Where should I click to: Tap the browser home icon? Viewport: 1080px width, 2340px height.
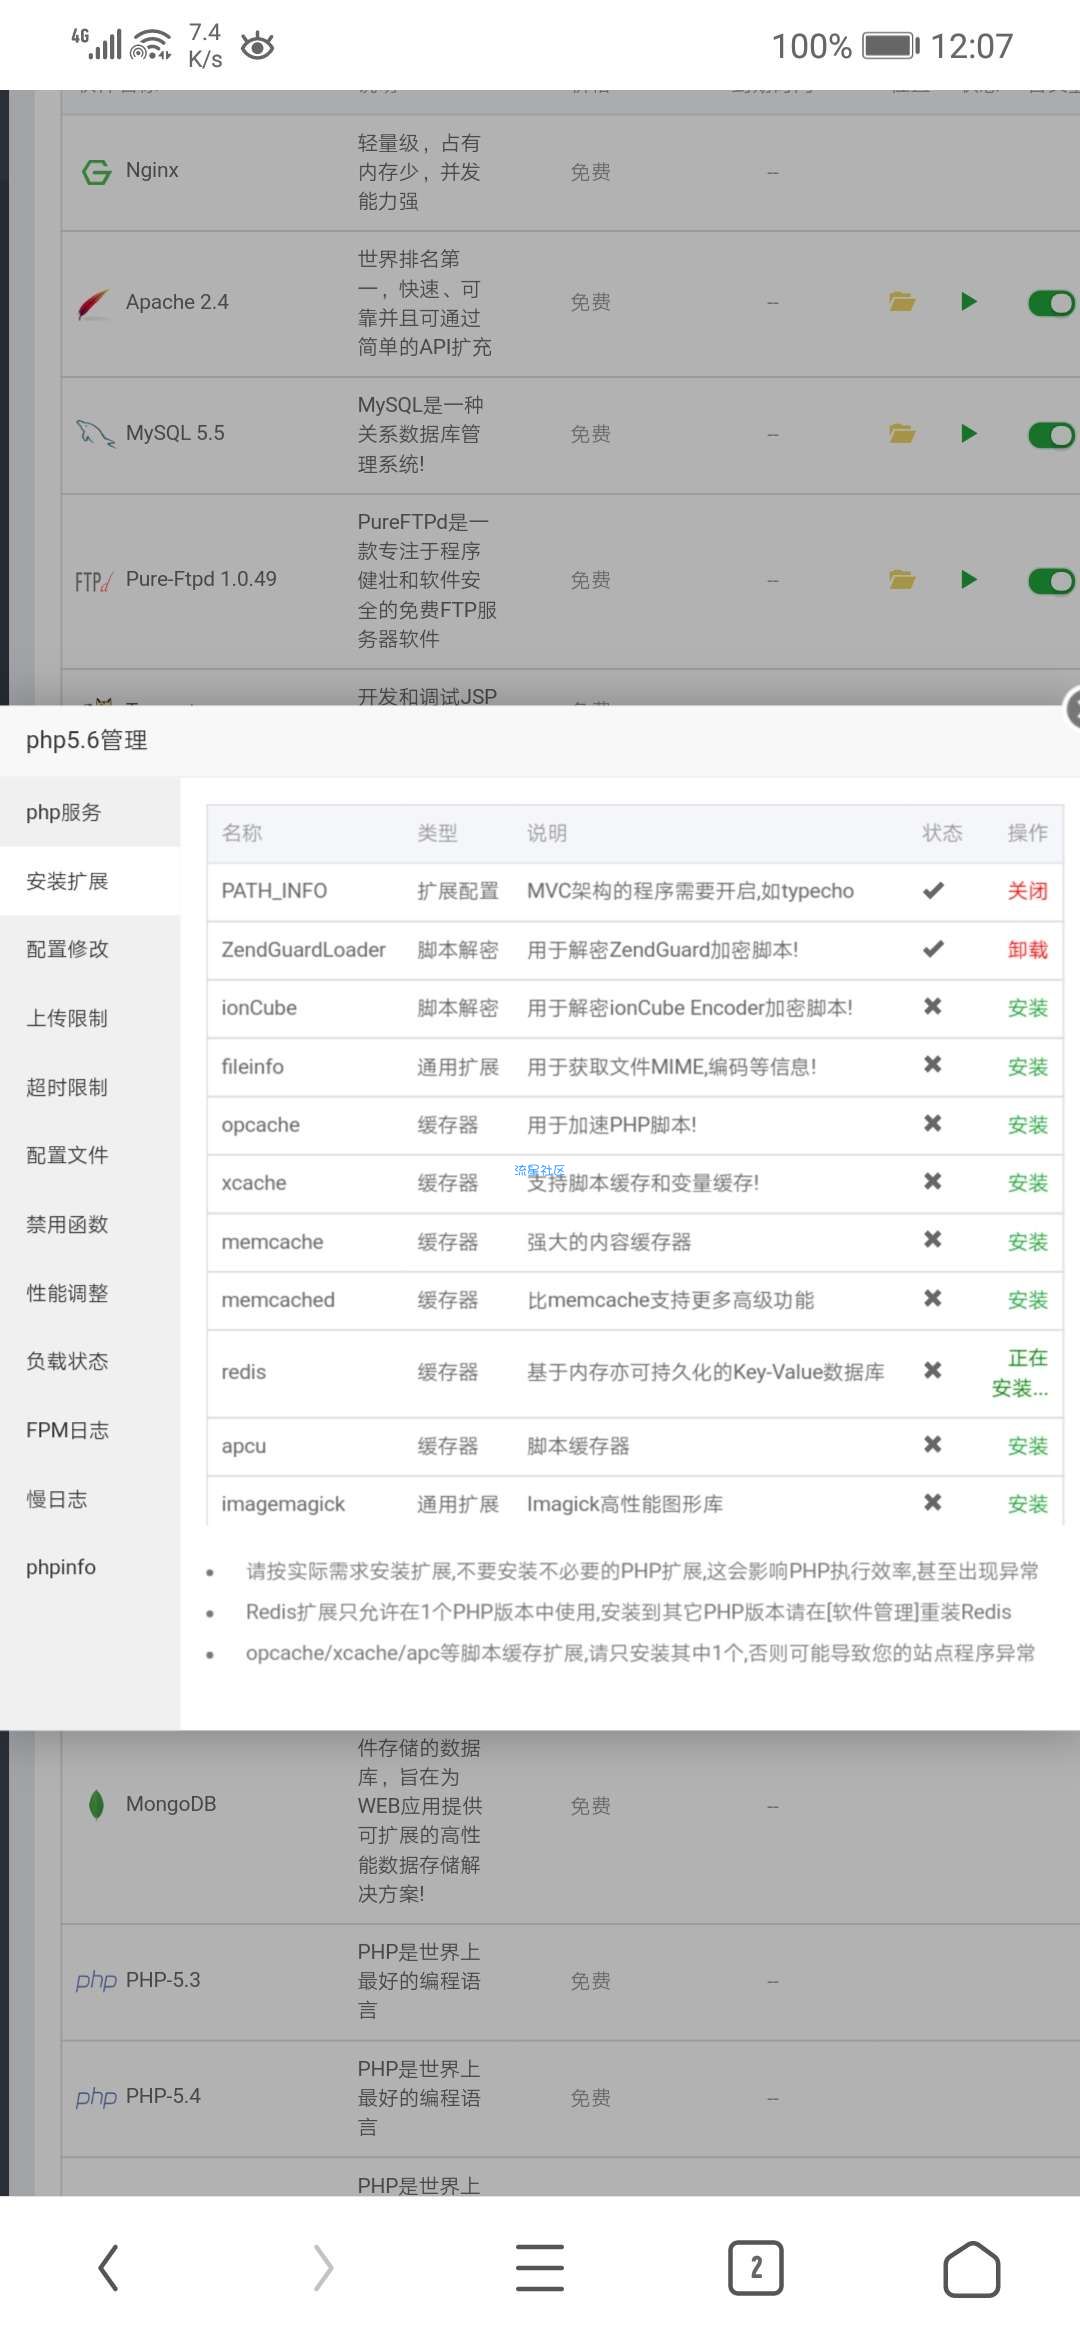(972, 2268)
